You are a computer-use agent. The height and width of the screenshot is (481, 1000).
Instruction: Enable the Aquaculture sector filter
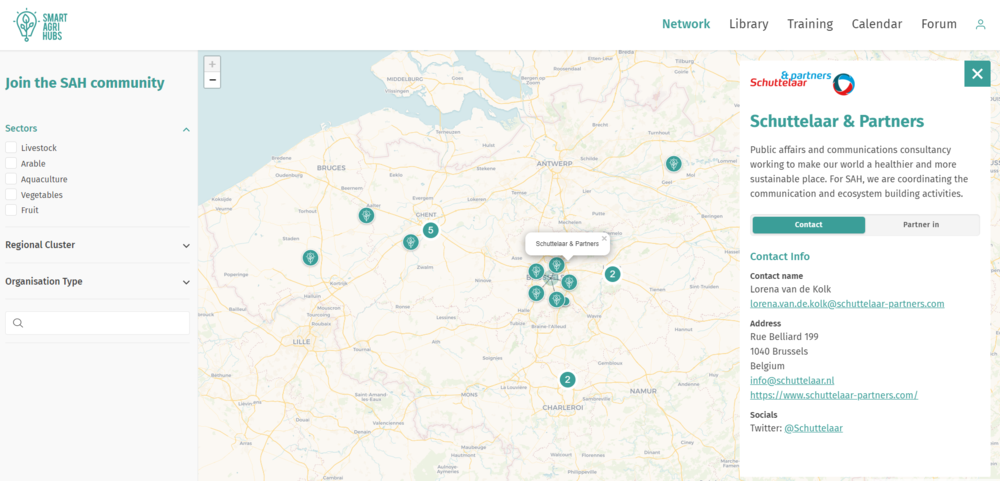click(x=11, y=179)
